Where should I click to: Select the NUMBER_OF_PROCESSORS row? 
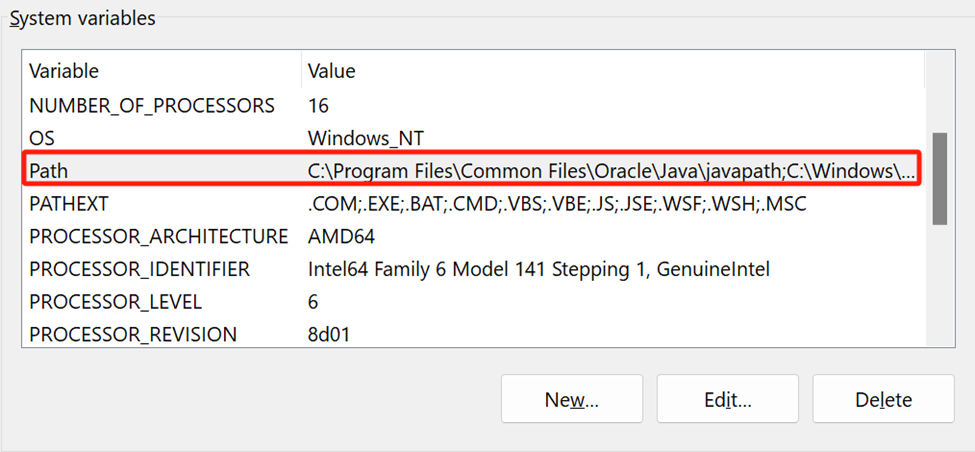click(151, 104)
